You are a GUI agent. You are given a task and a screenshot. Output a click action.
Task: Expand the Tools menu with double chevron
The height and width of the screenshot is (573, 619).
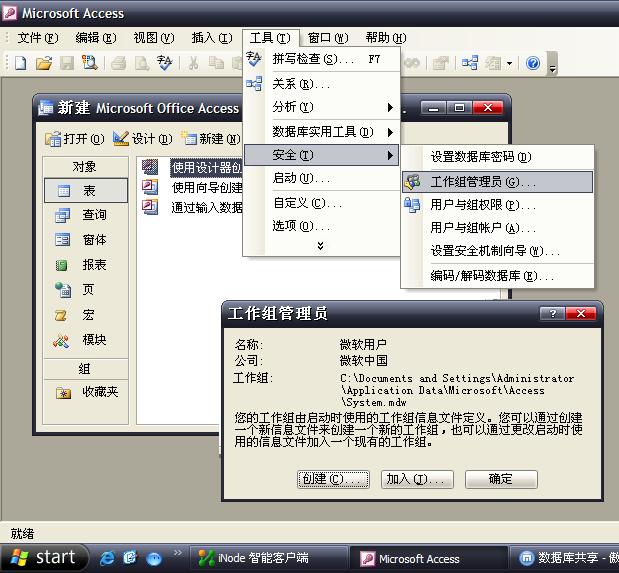321,246
